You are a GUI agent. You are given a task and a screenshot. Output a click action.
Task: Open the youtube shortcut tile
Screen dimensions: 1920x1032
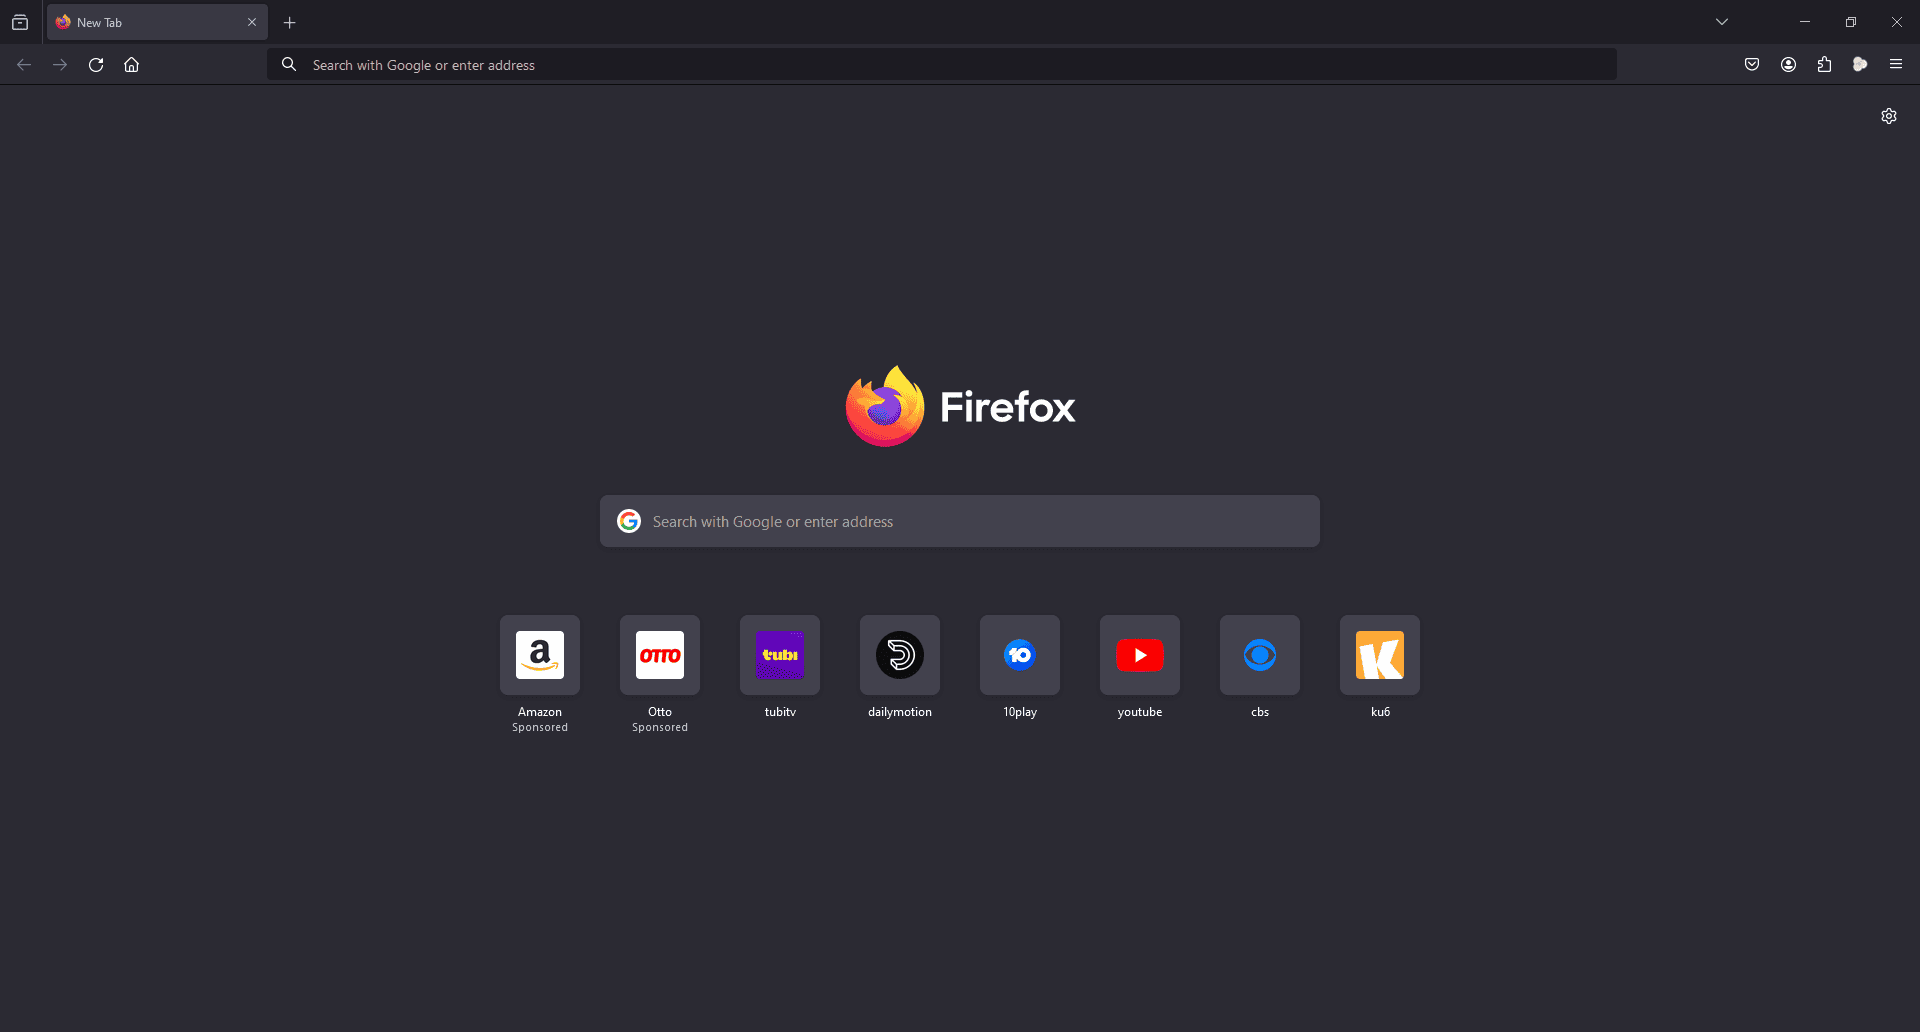coord(1139,655)
